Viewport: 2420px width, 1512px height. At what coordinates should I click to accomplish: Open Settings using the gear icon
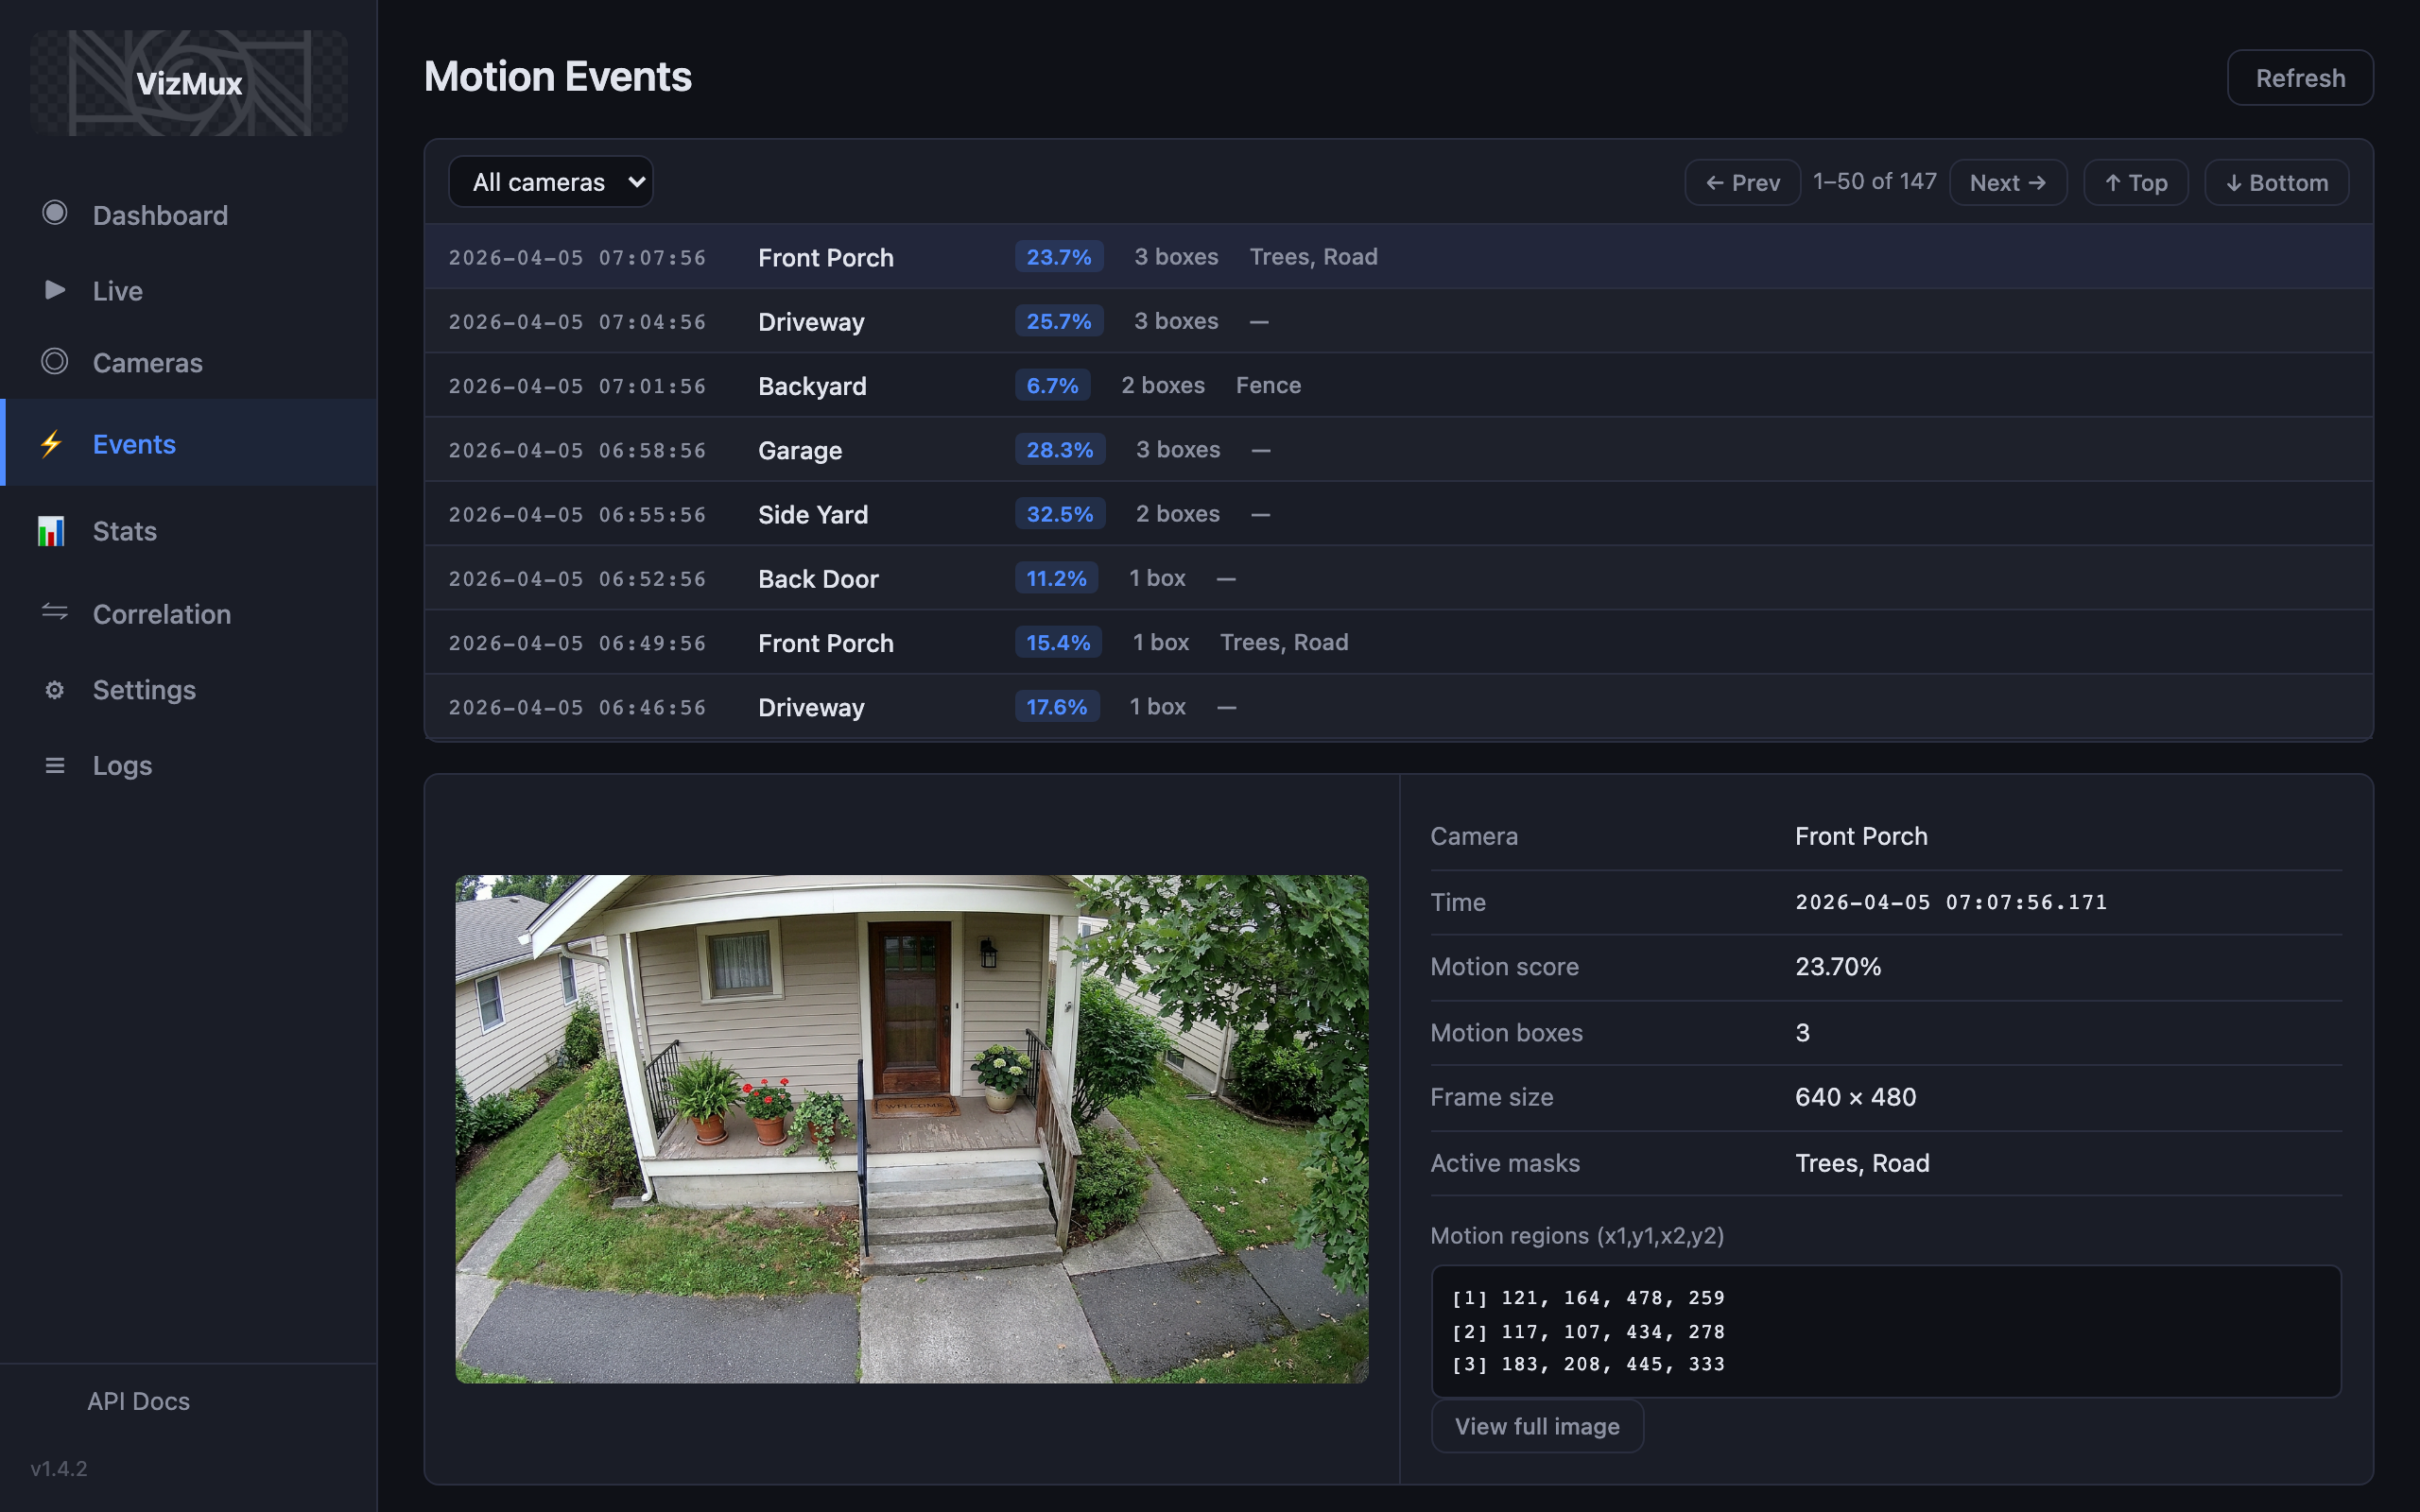click(54, 689)
